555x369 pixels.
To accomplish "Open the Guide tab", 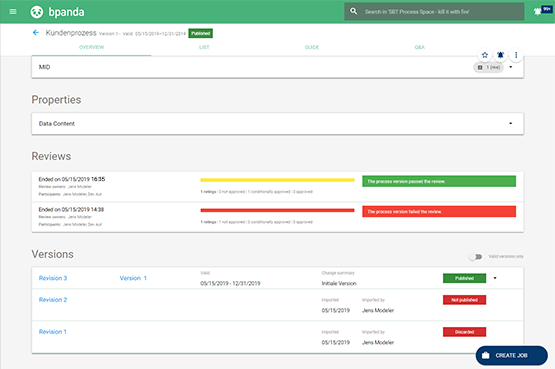I will (x=312, y=47).
